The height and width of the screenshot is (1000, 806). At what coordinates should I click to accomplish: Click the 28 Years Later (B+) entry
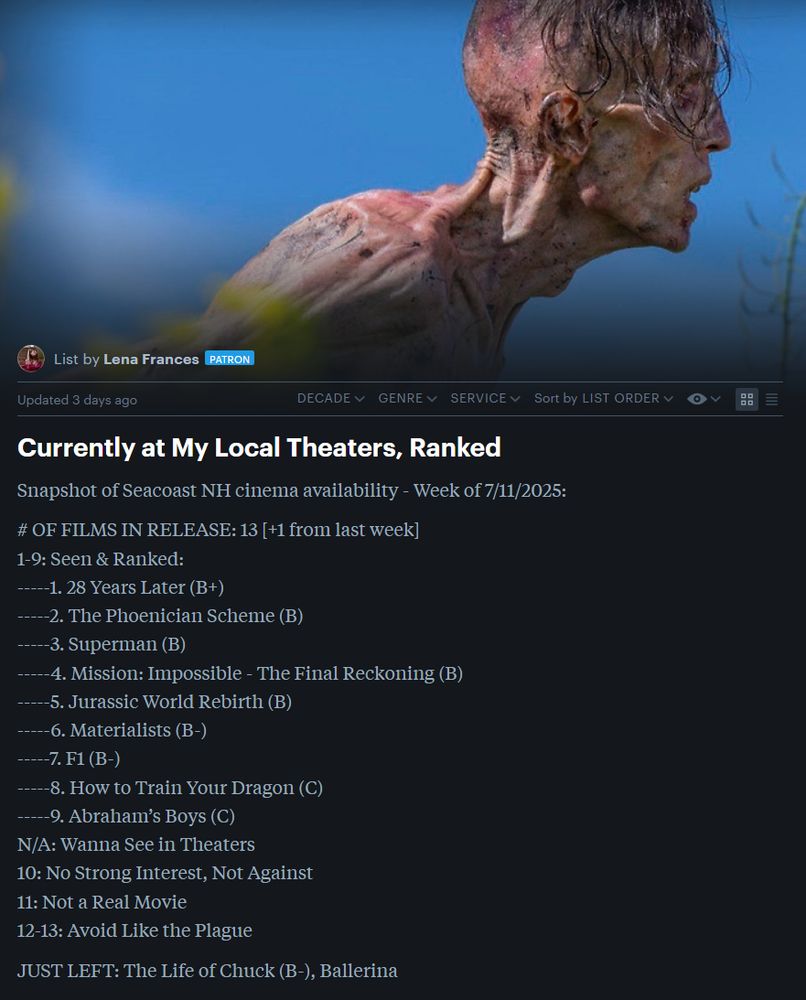tap(121, 587)
